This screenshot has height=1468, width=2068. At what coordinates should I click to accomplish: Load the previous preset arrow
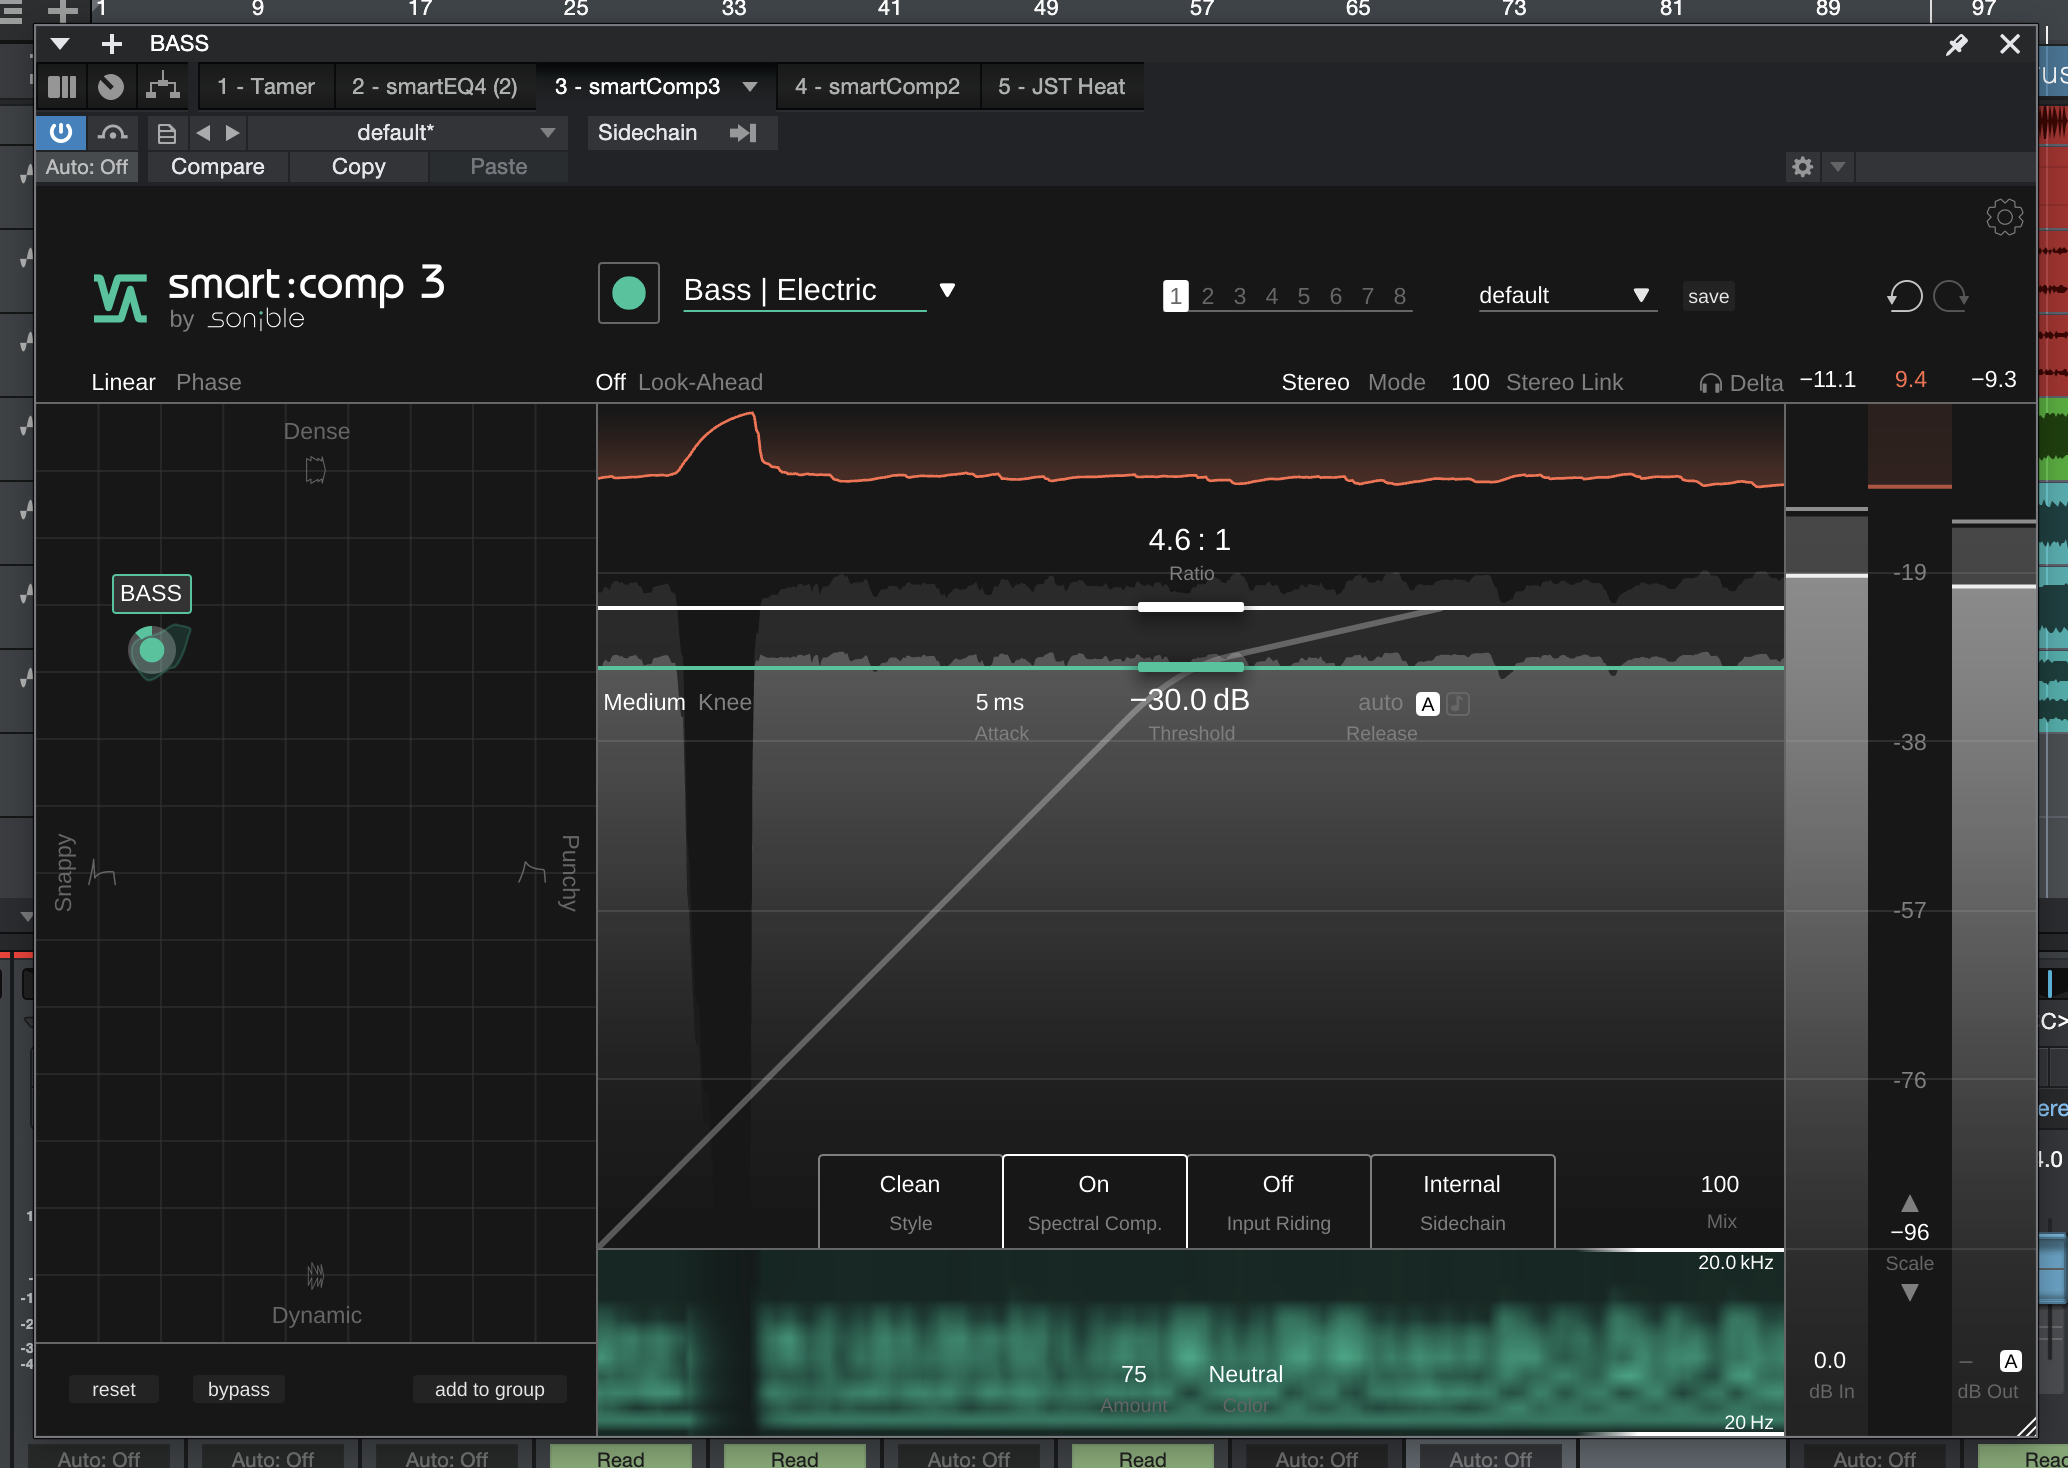click(x=203, y=132)
